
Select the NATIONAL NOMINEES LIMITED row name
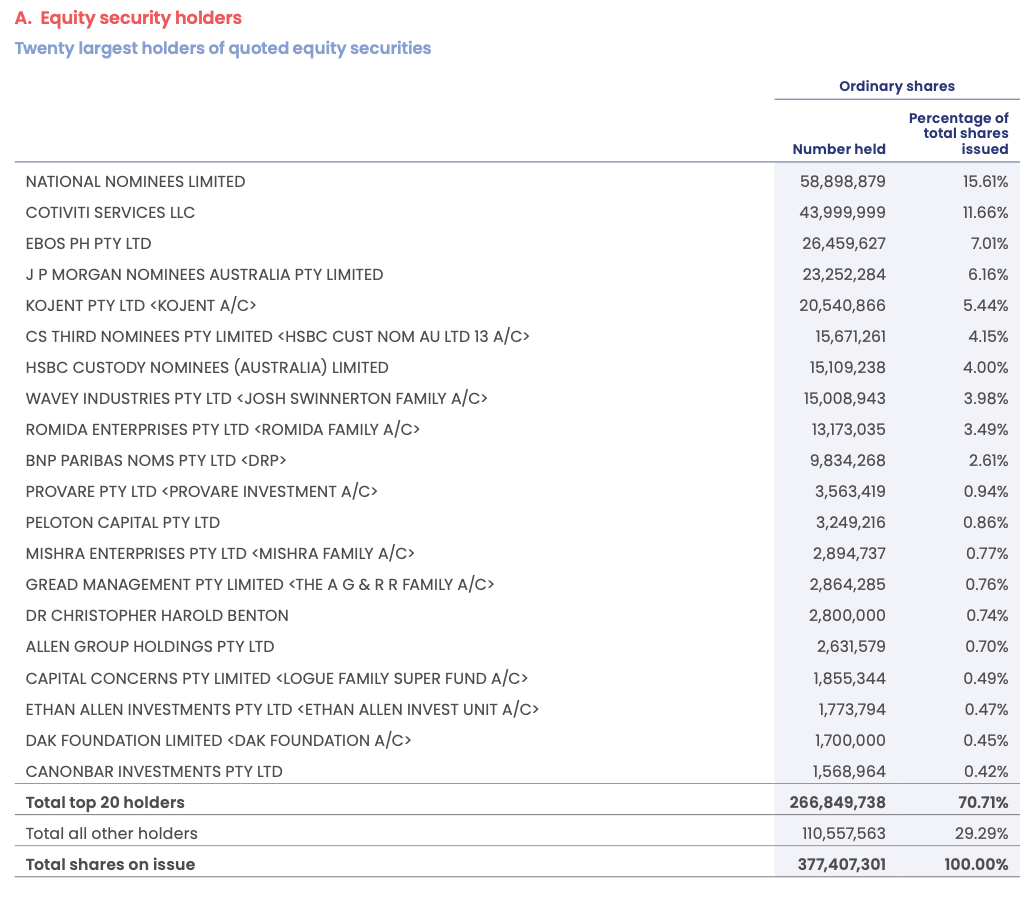135,182
